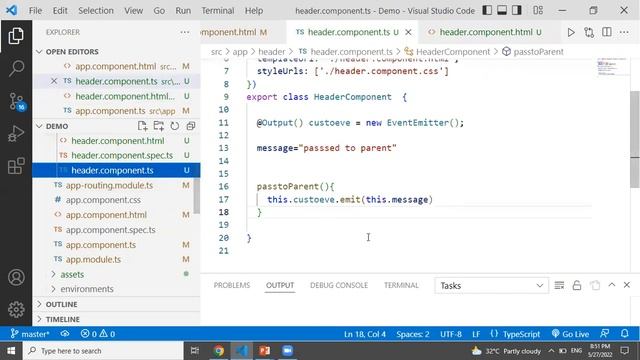Switch to the Debug Console tab
The width and height of the screenshot is (640, 360).
coord(339,285)
